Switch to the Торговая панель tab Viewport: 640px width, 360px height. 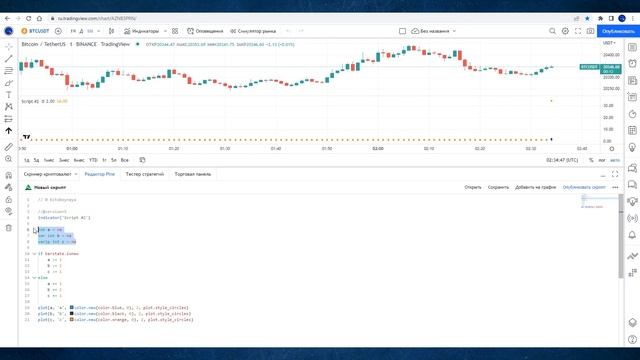(193, 174)
